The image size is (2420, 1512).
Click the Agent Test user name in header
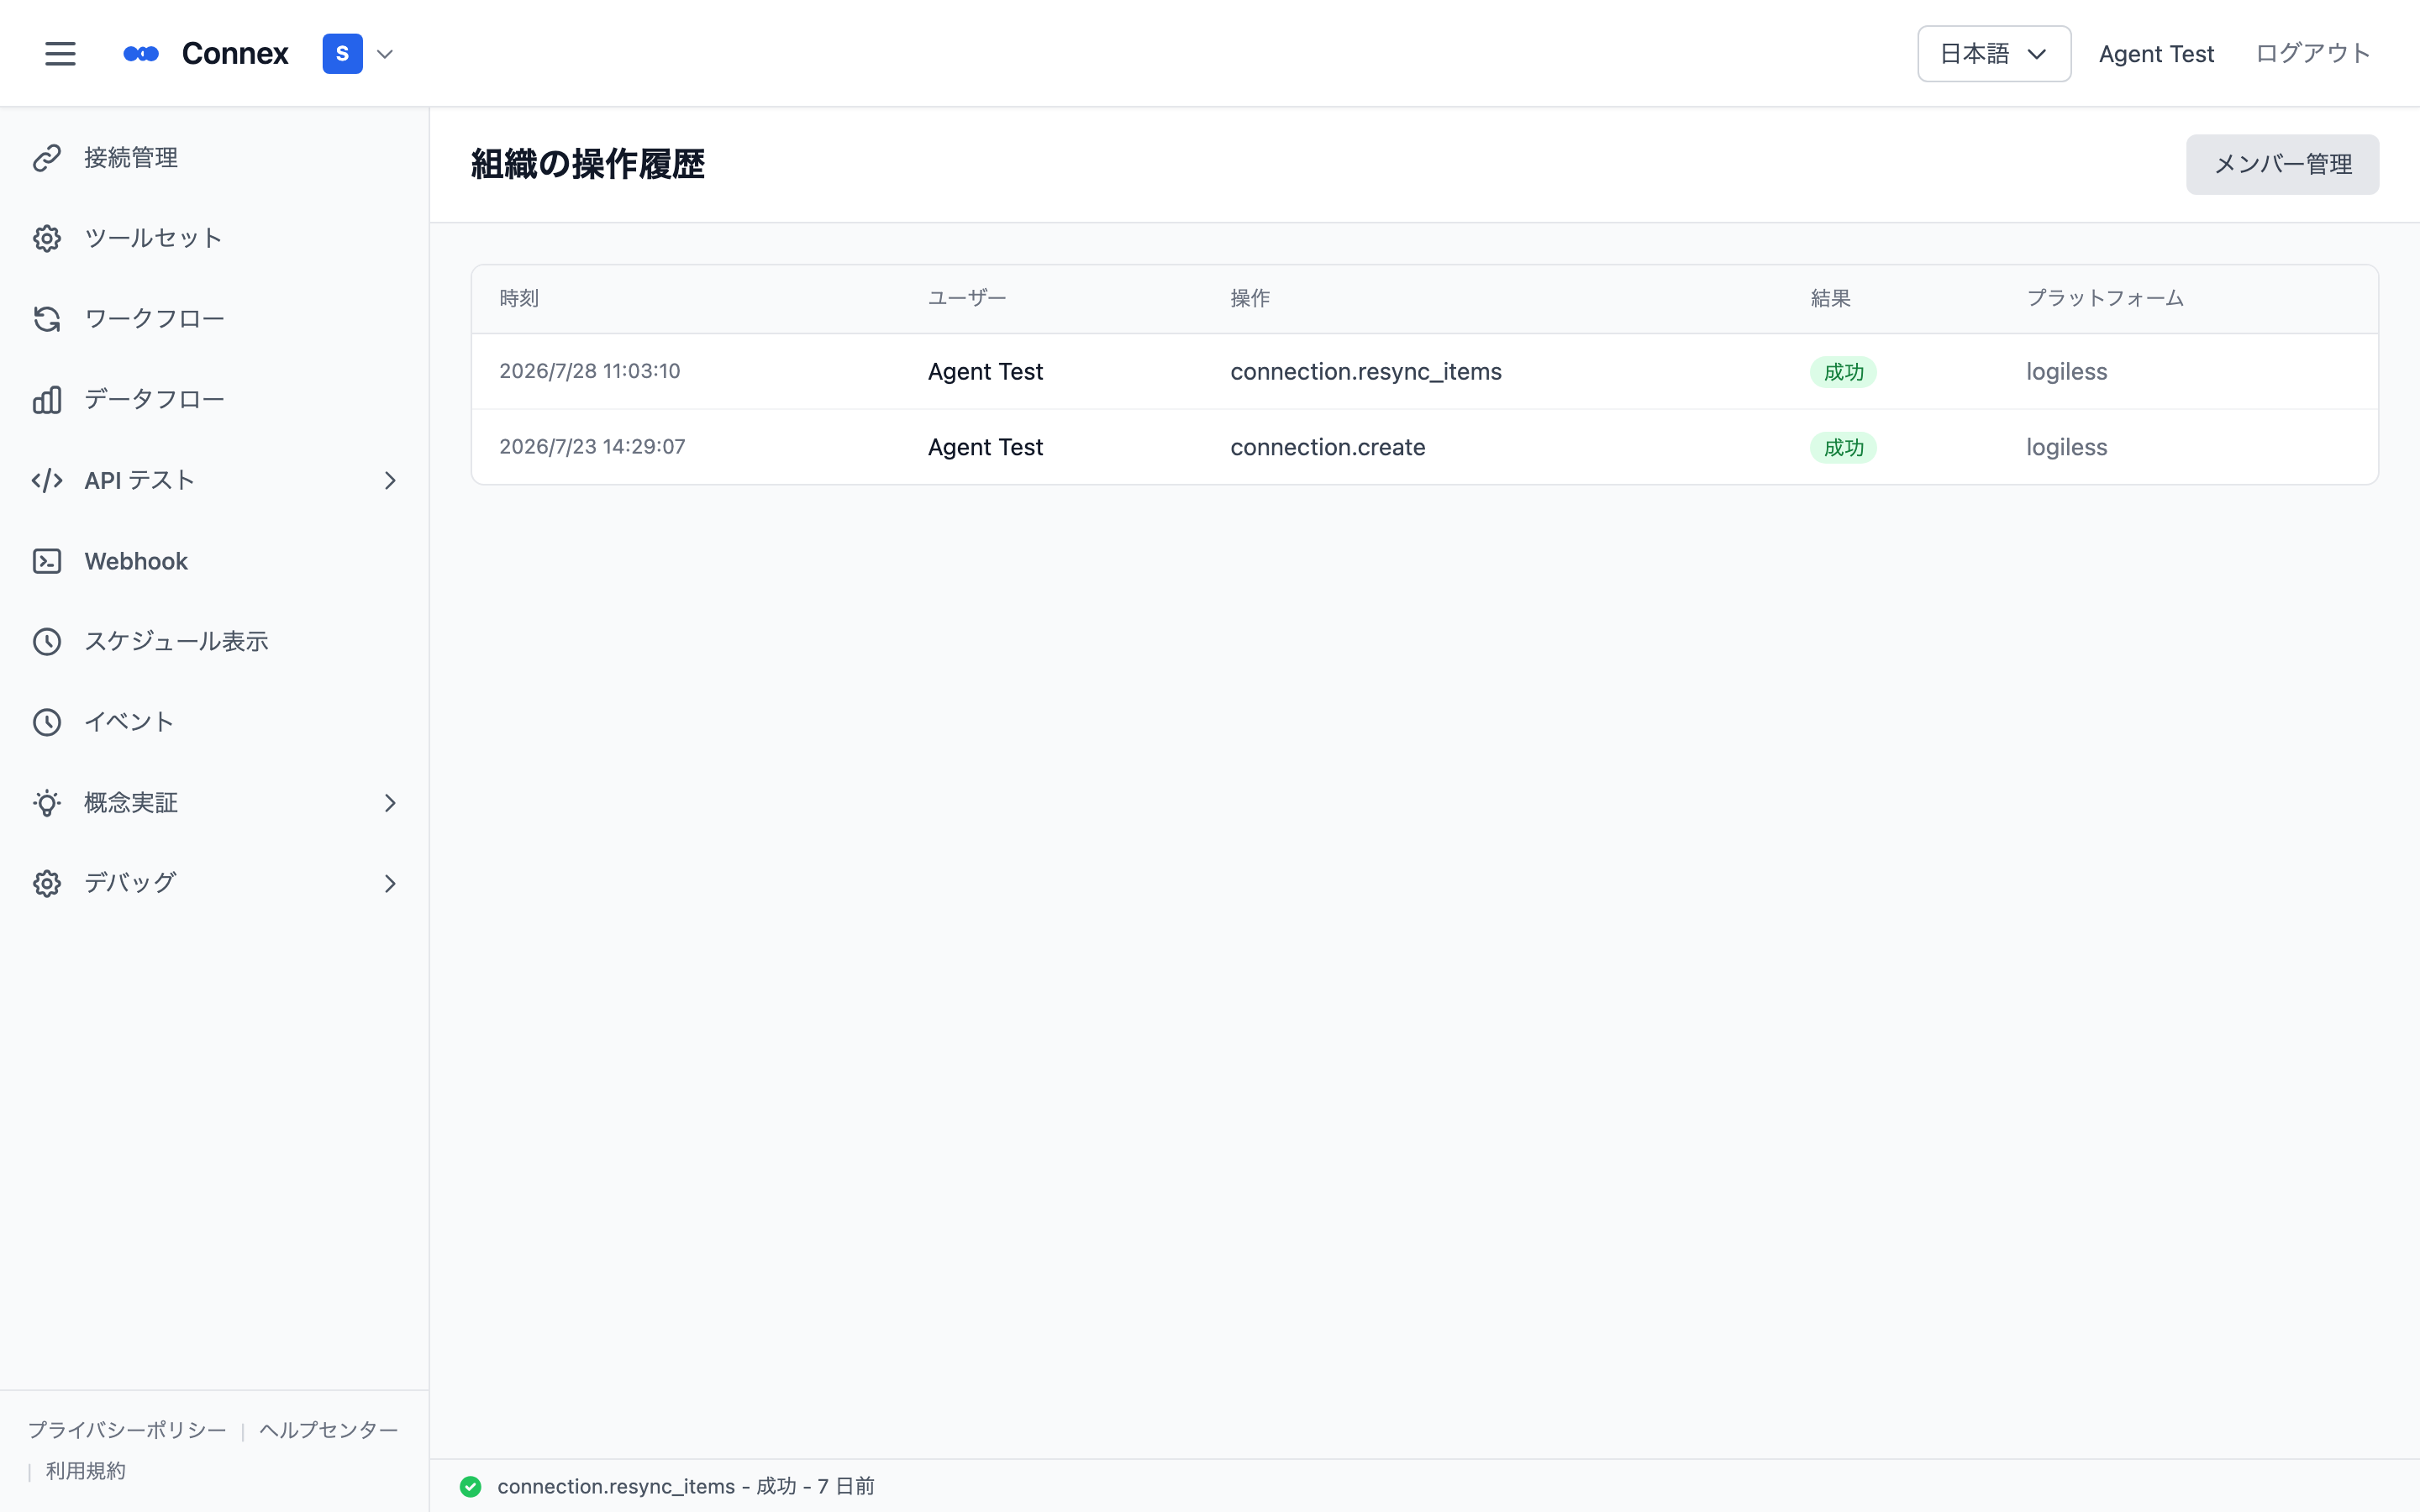[x=2156, y=54]
